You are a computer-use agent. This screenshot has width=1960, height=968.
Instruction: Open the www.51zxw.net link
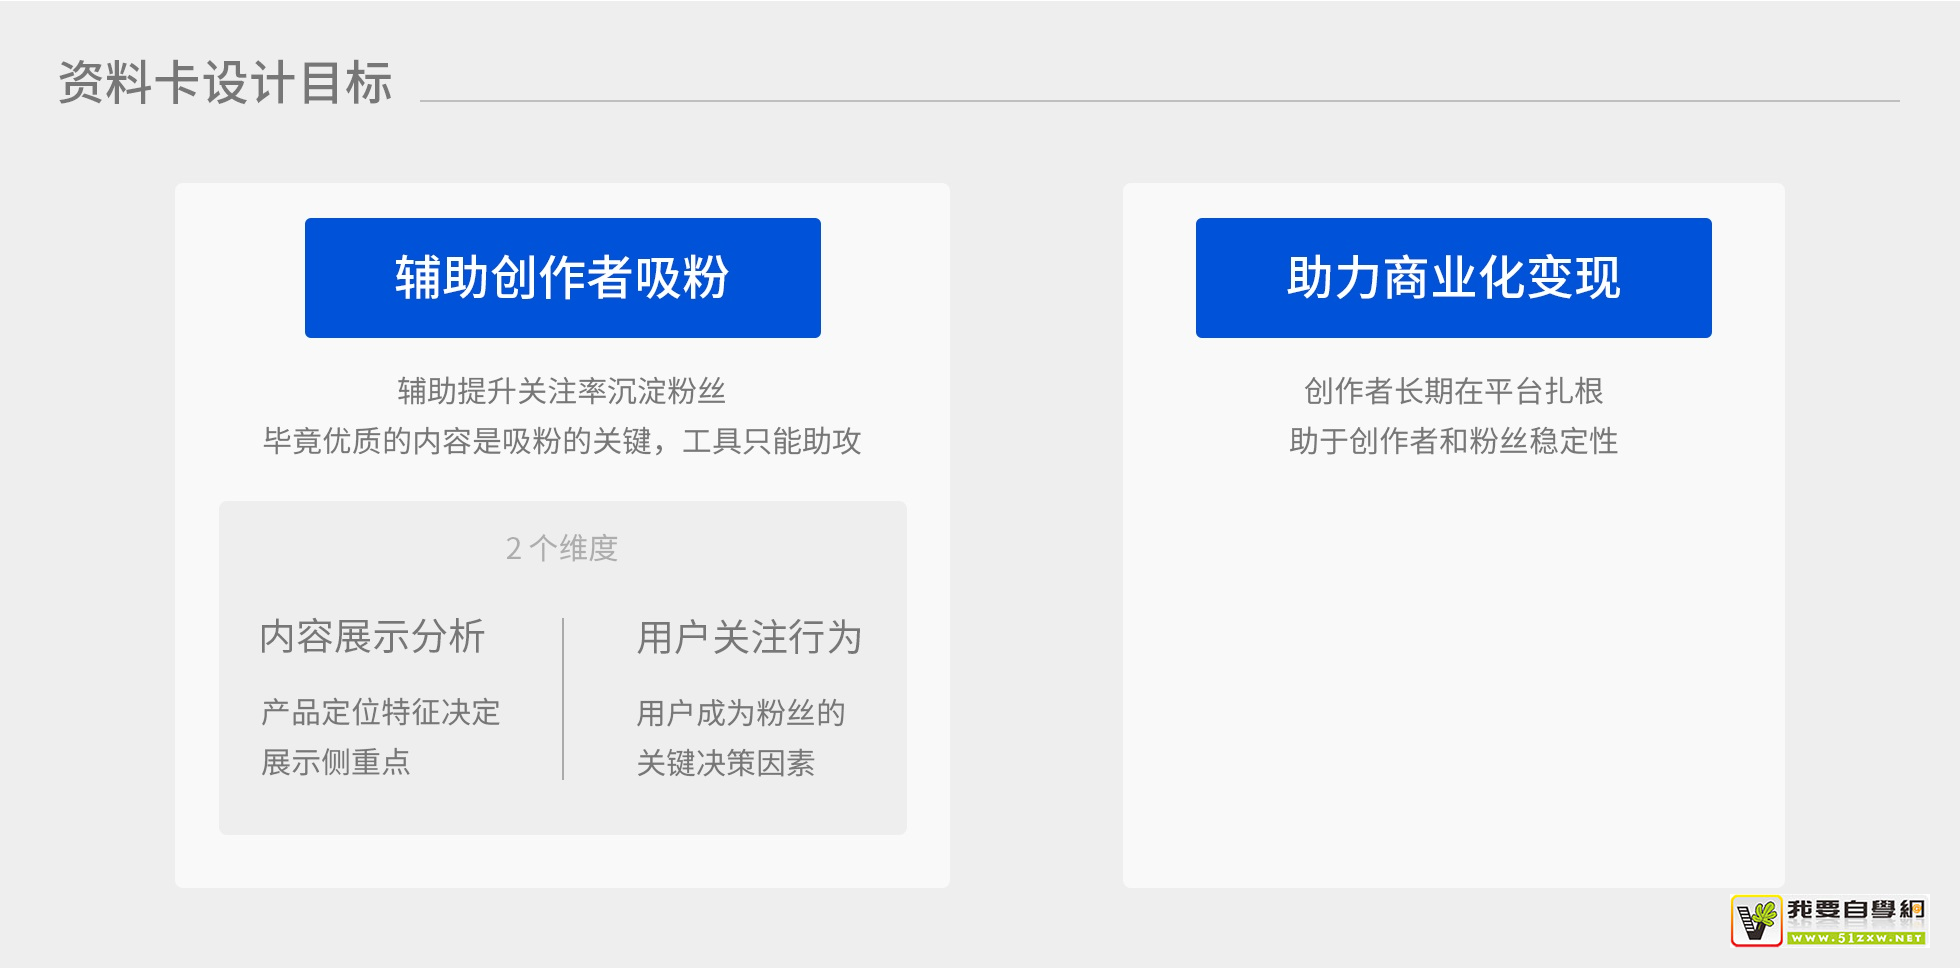tap(1856, 938)
